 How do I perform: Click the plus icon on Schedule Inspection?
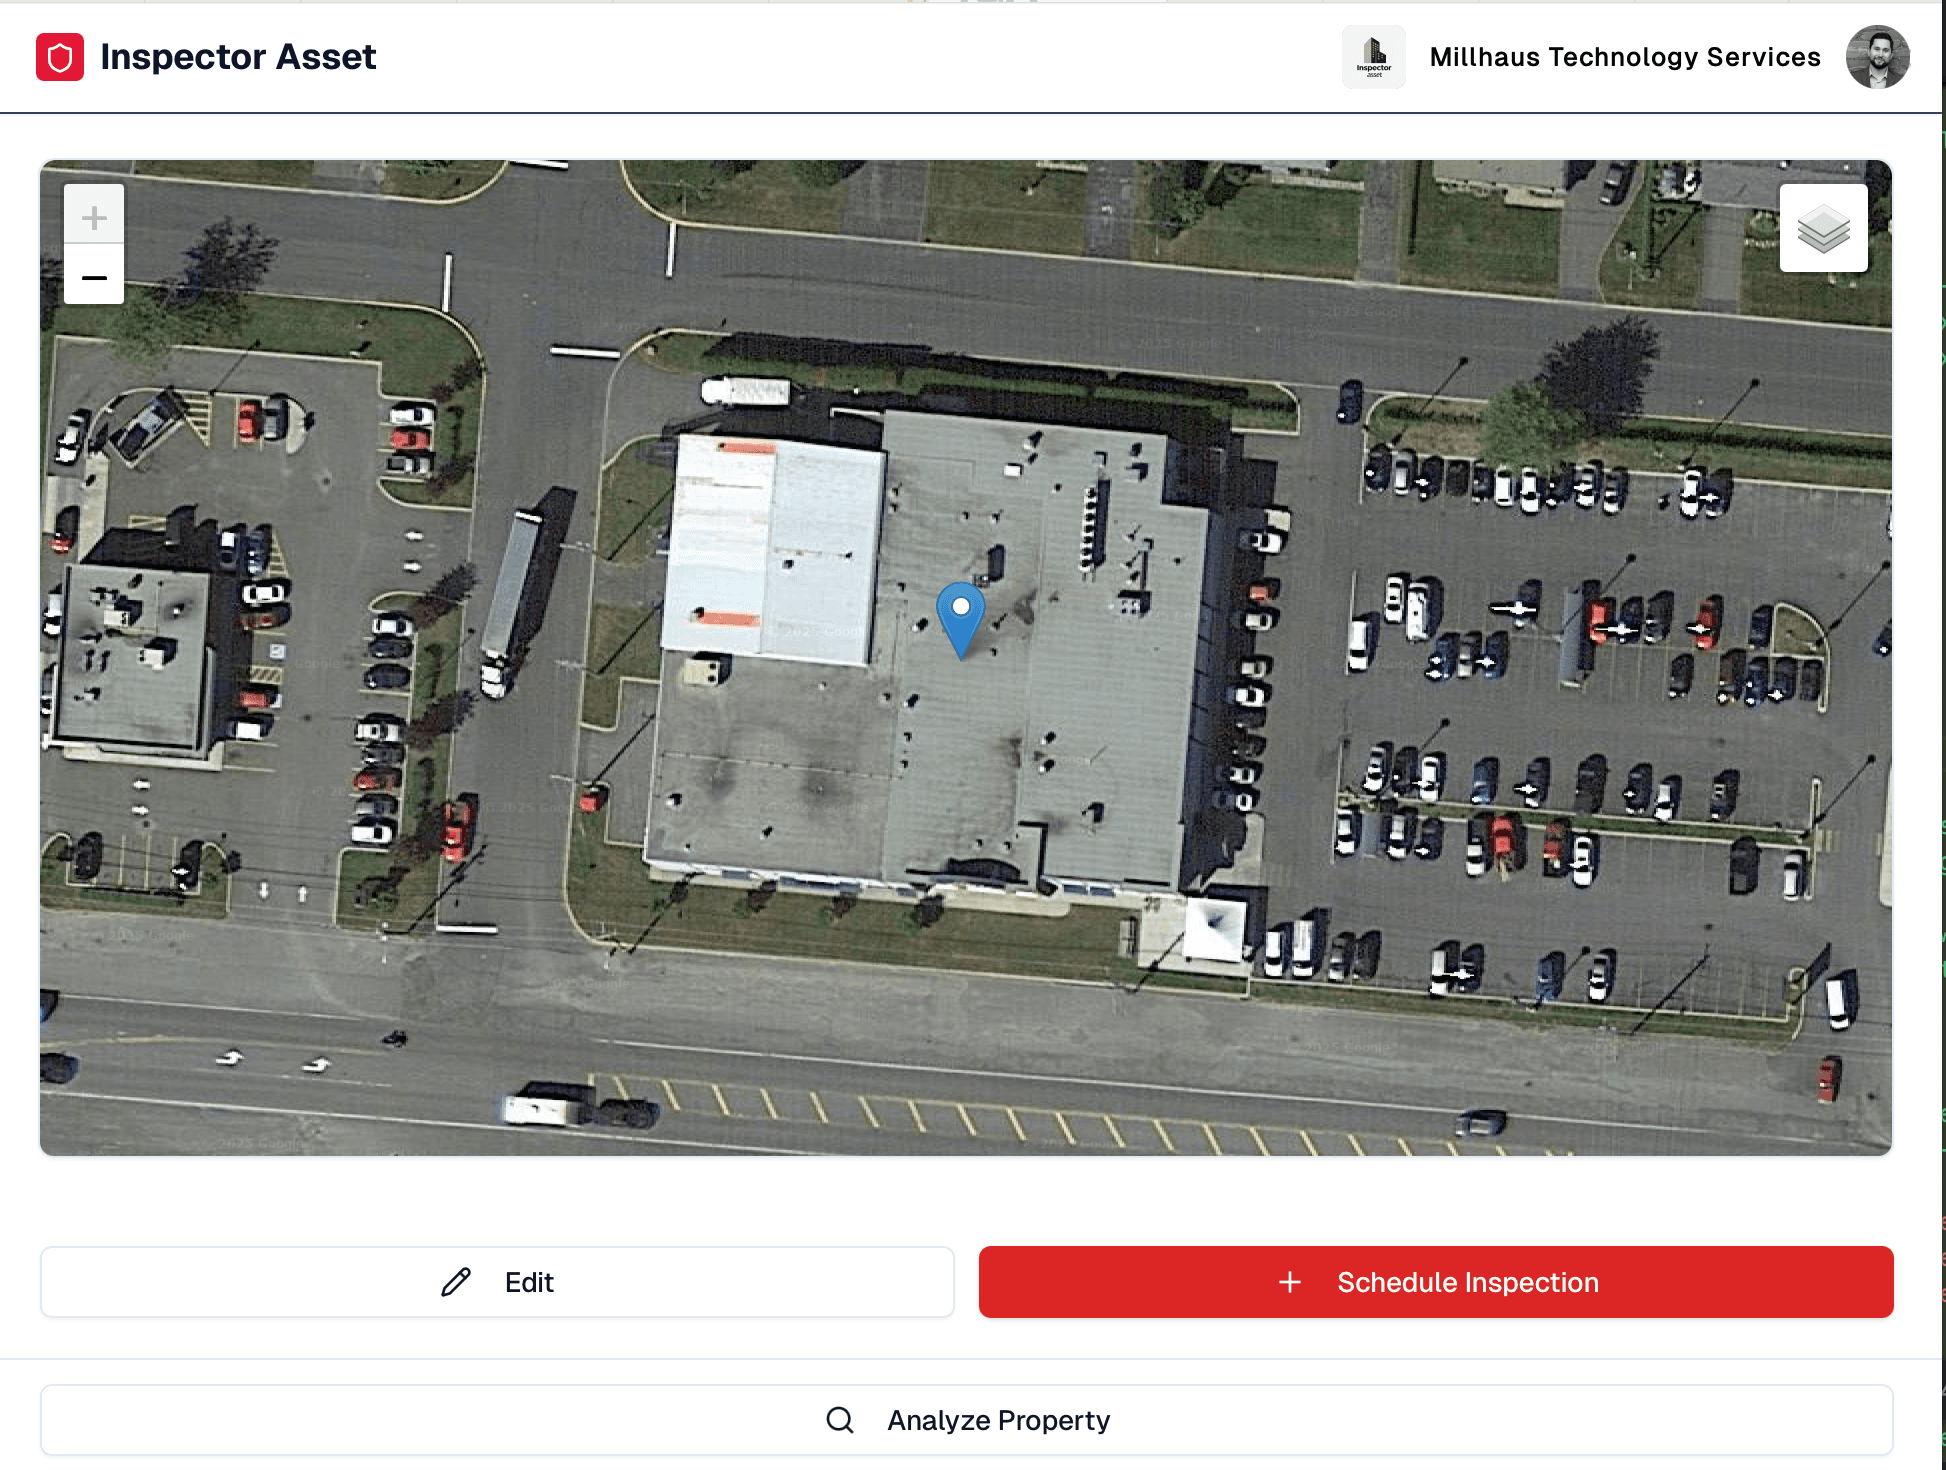1290,1282
